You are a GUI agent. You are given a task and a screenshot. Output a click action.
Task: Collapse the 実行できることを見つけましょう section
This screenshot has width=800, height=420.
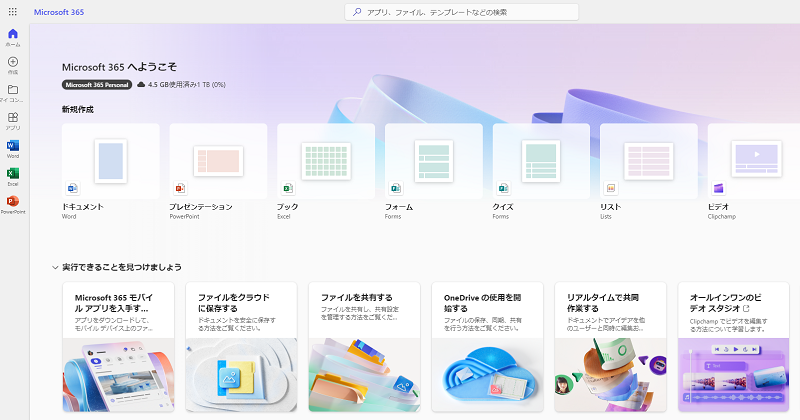pos(55,267)
